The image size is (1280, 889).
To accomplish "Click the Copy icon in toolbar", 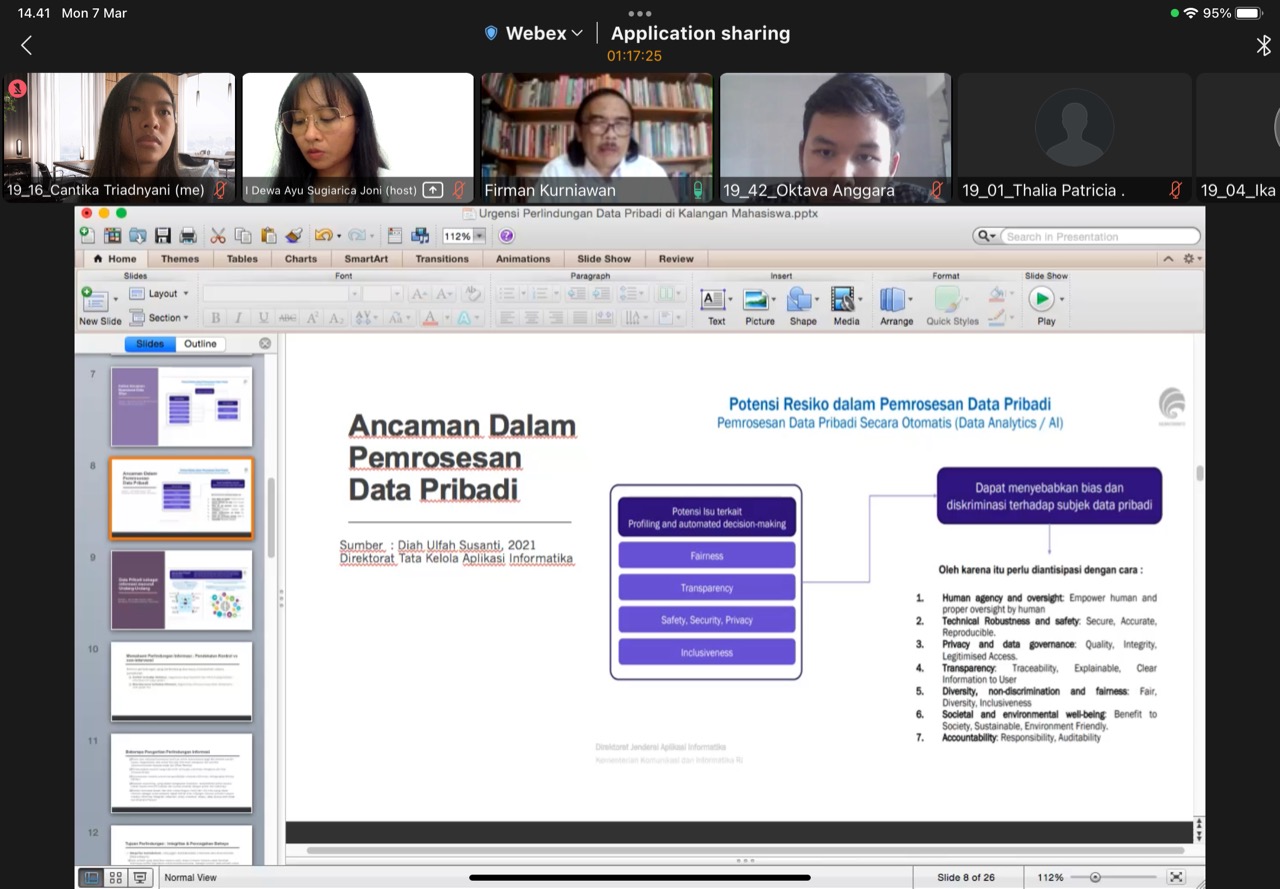I will tap(243, 236).
